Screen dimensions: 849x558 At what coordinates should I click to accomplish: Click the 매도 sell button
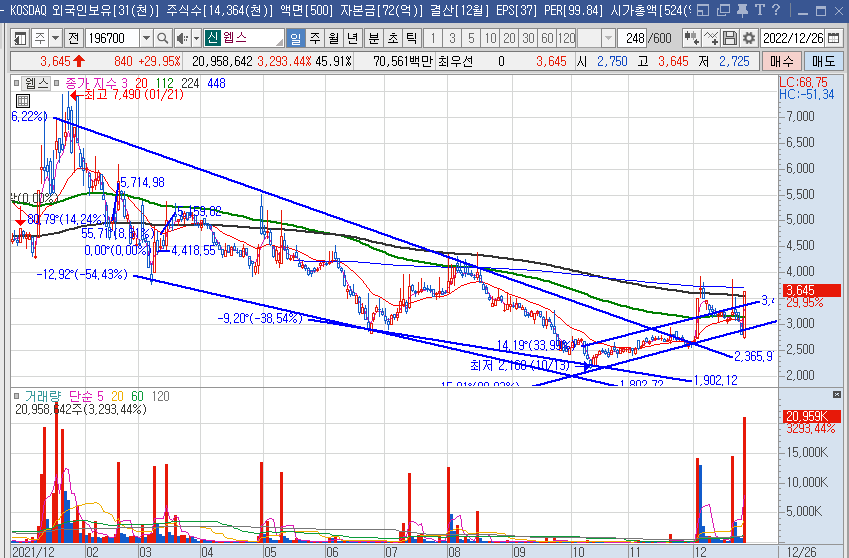tap(823, 61)
